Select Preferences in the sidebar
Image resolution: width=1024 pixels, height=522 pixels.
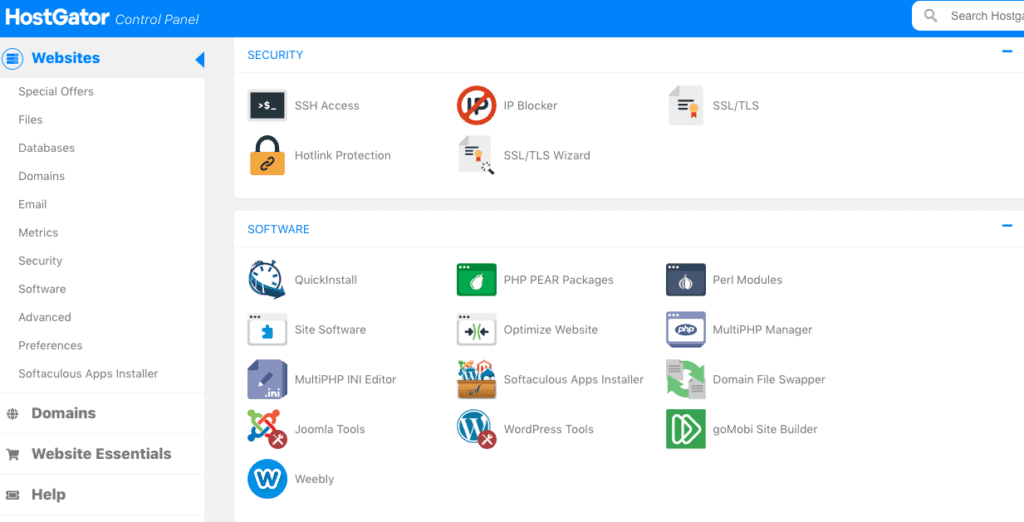[50, 345]
